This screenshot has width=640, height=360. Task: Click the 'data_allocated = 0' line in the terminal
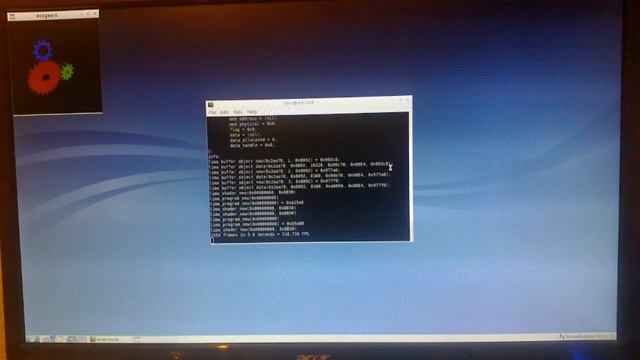click(x=253, y=140)
